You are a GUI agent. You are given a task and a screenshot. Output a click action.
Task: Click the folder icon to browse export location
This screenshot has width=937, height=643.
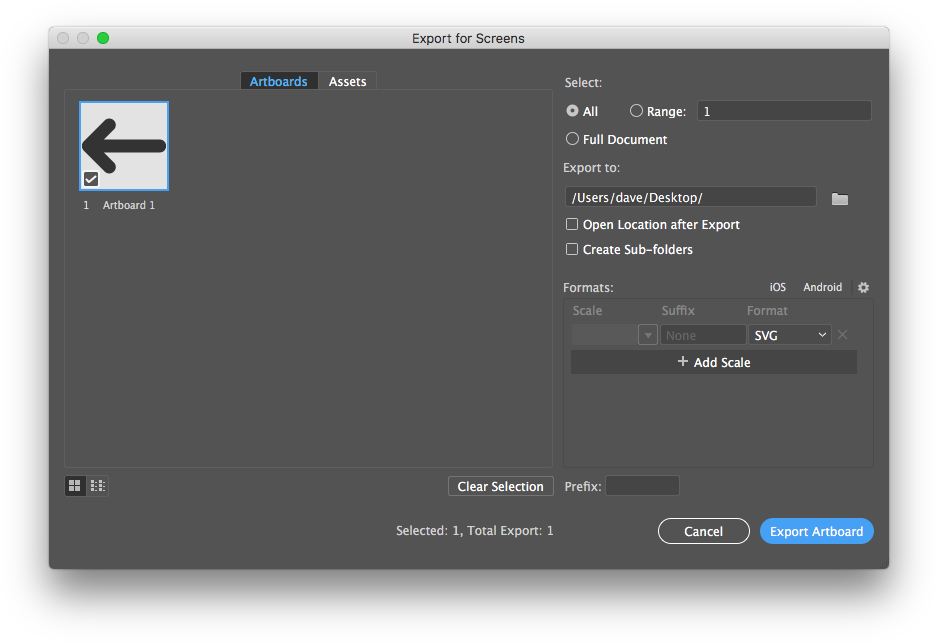(x=840, y=198)
